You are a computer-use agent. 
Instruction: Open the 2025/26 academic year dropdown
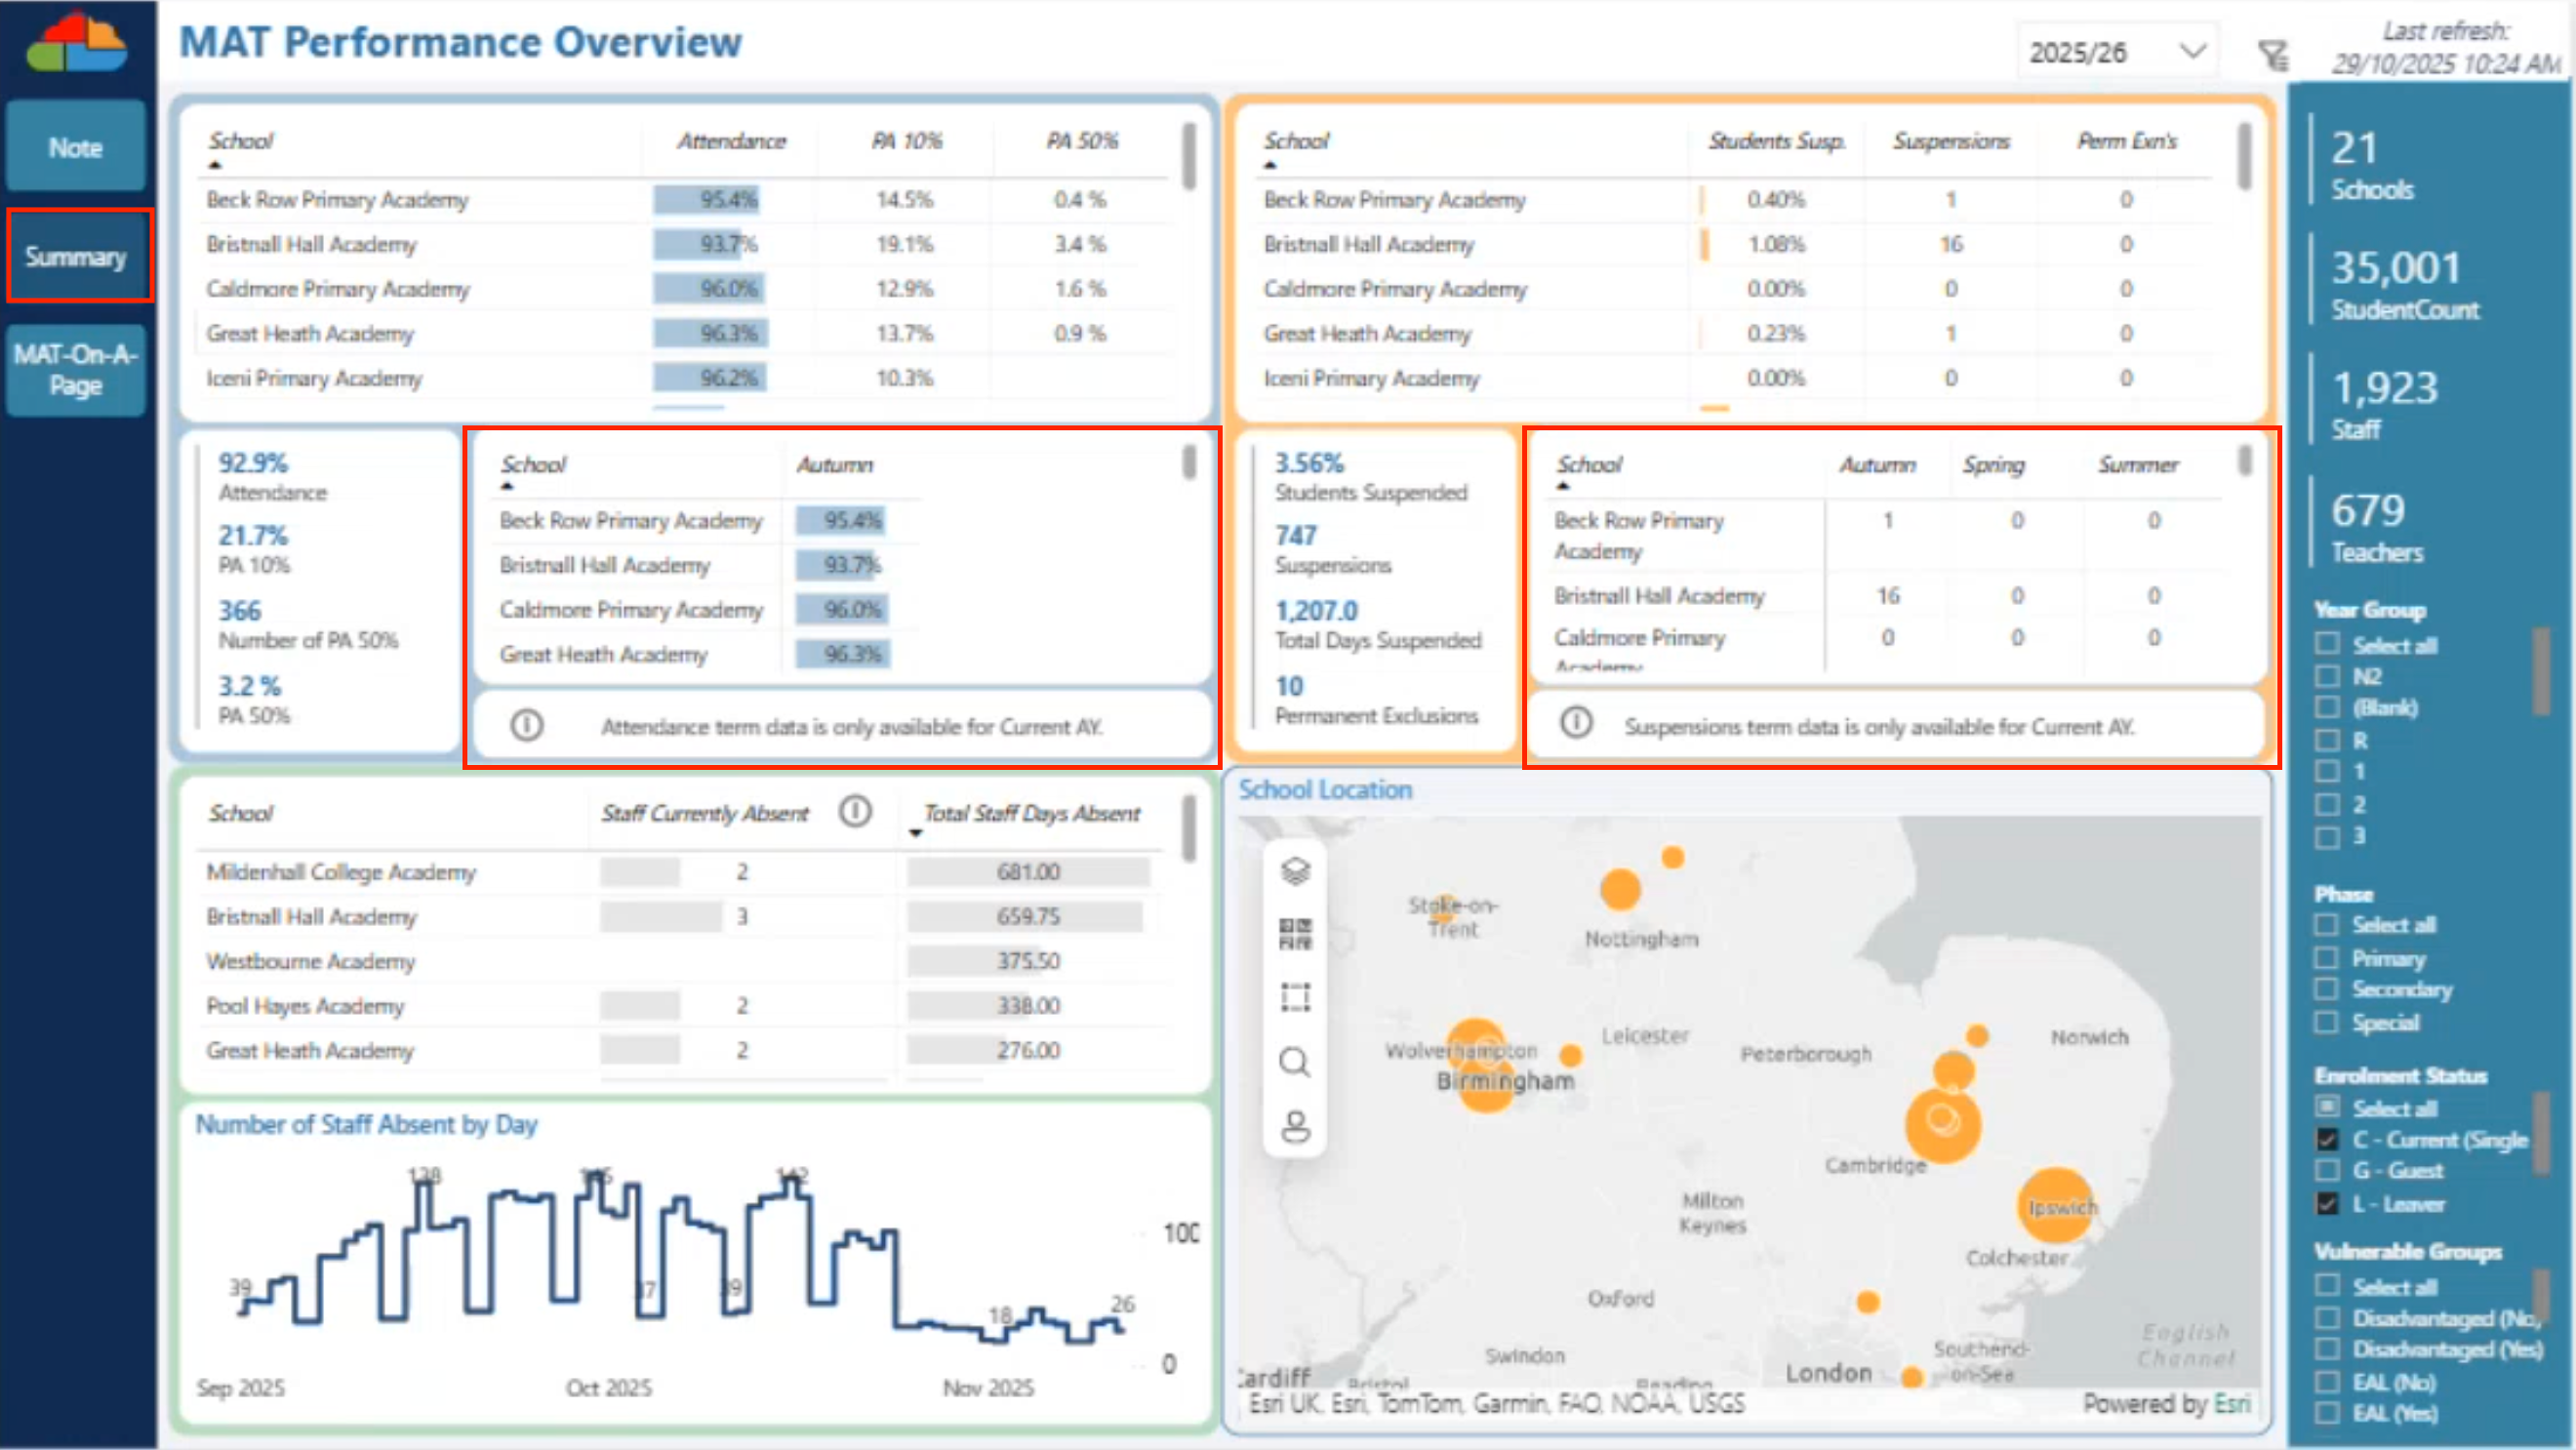pyautogui.click(x=2115, y=50)
